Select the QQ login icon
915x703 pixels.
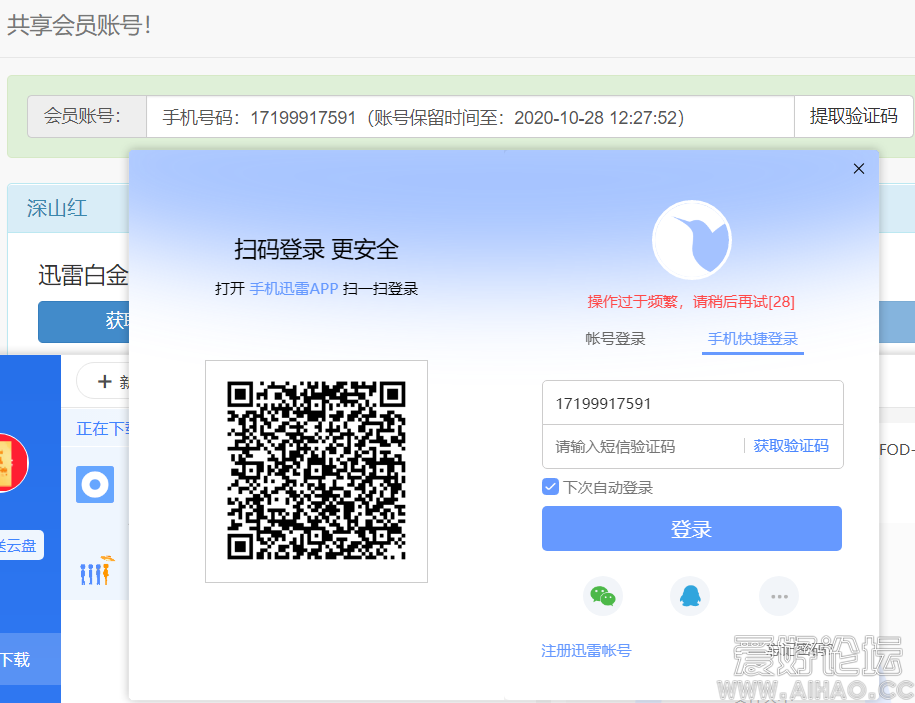point(690,595)
